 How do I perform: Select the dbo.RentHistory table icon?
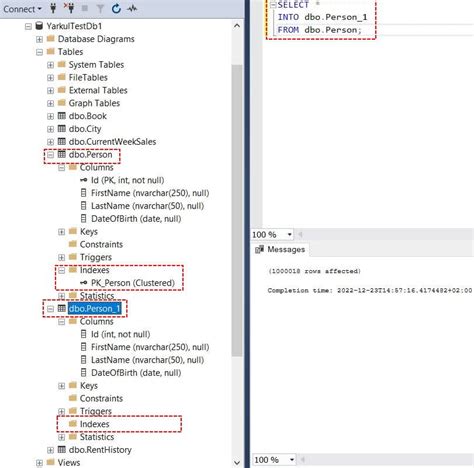click(x=62, y=449)
